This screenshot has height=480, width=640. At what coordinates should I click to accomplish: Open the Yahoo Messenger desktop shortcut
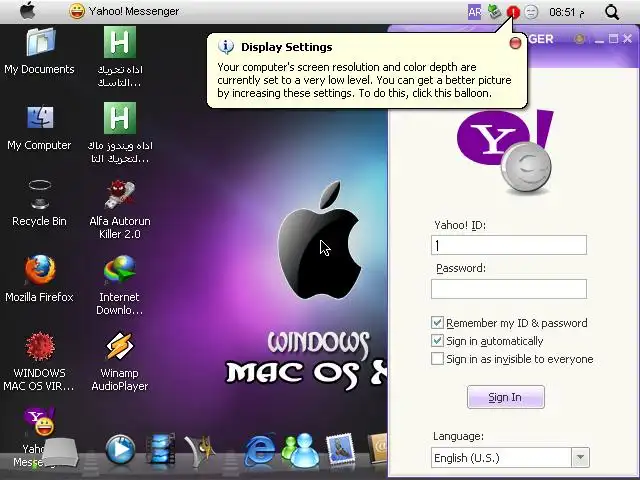39,437
